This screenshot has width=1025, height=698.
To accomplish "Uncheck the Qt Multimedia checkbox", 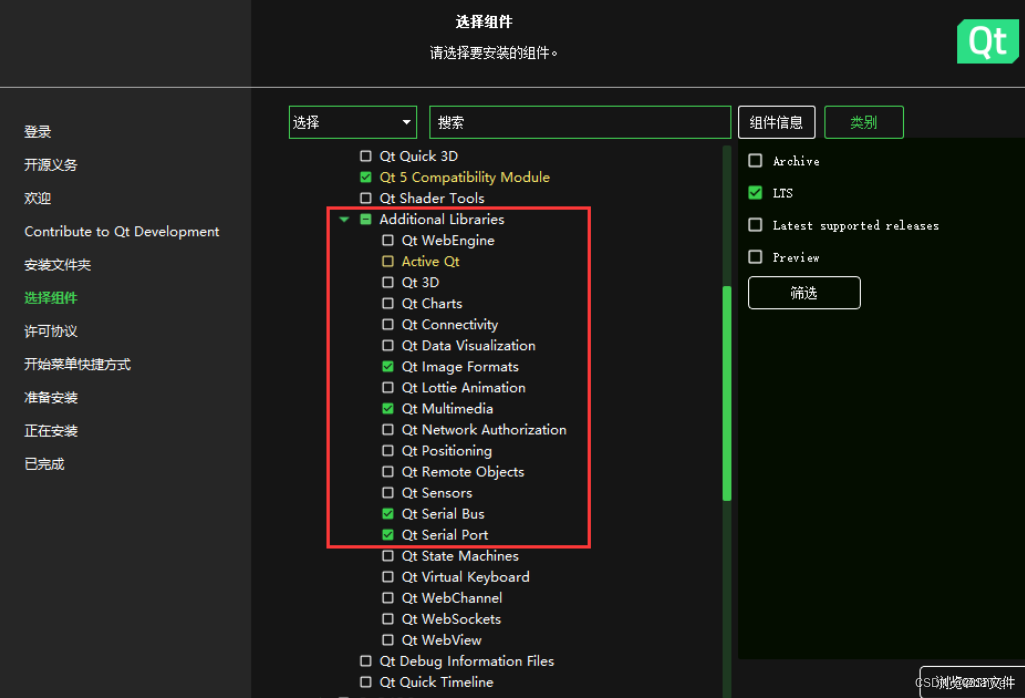I will 388,408.
